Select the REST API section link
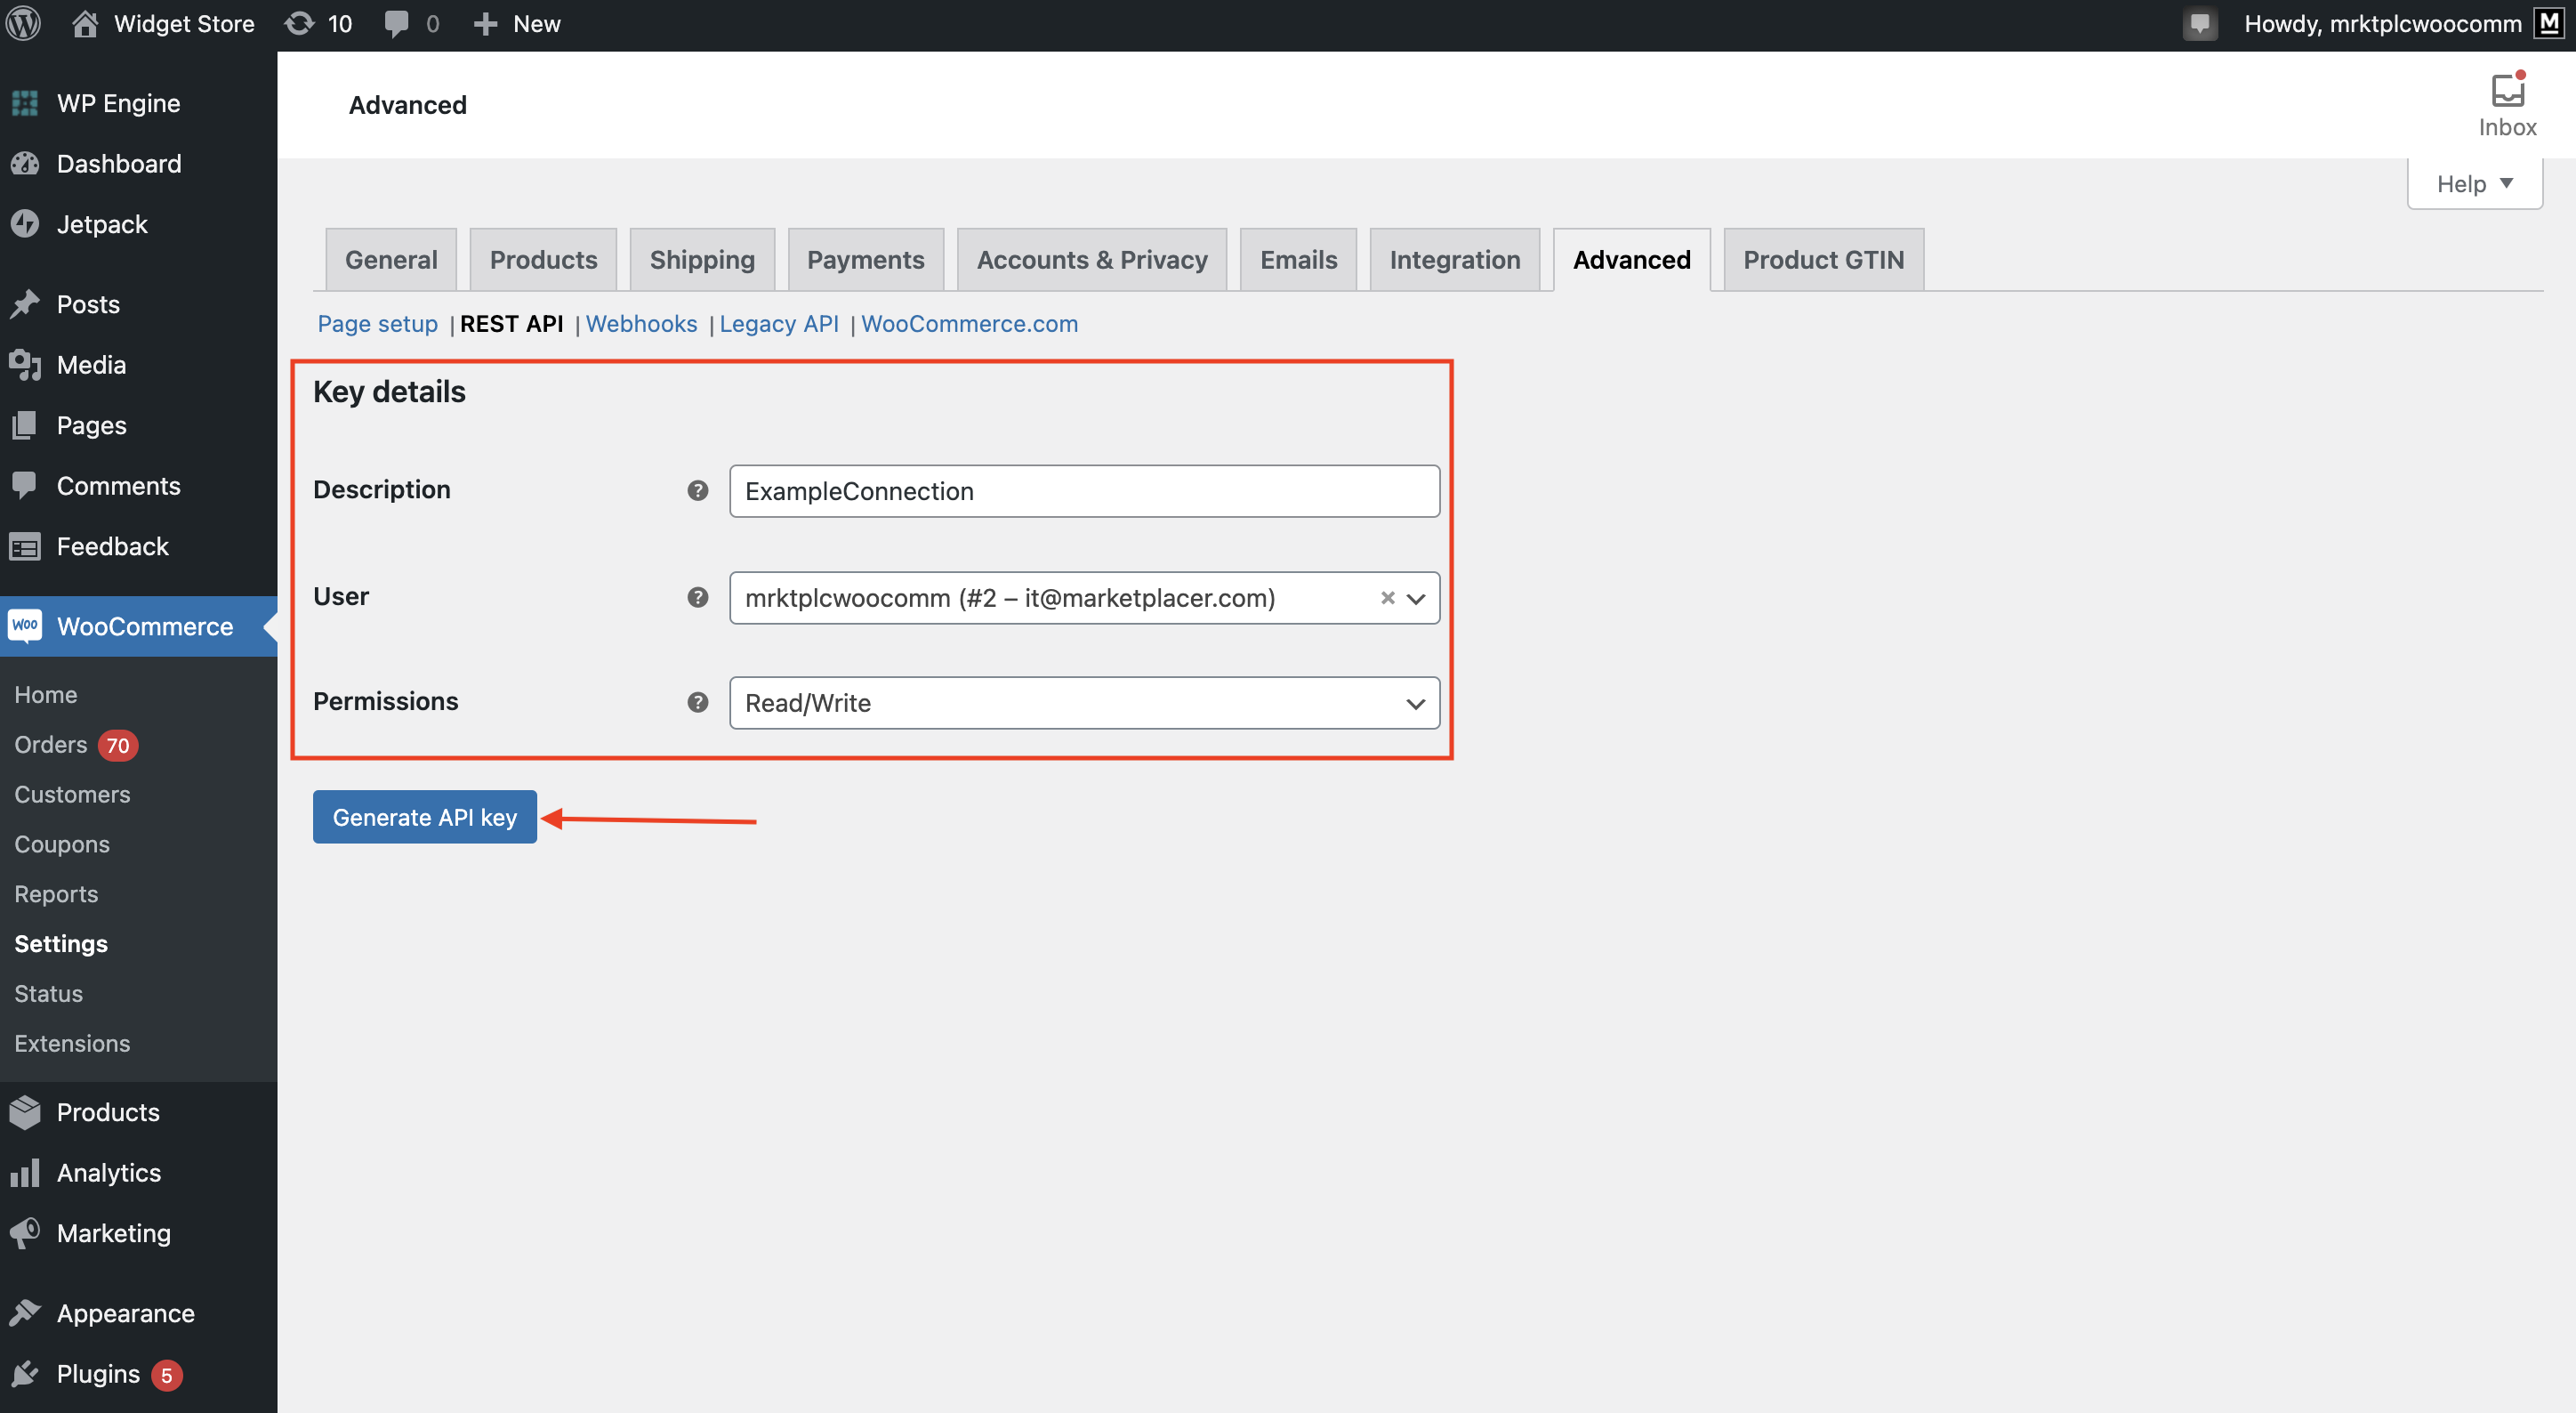This screenshot has height=1413, width=2576. [x=511, y=324]
